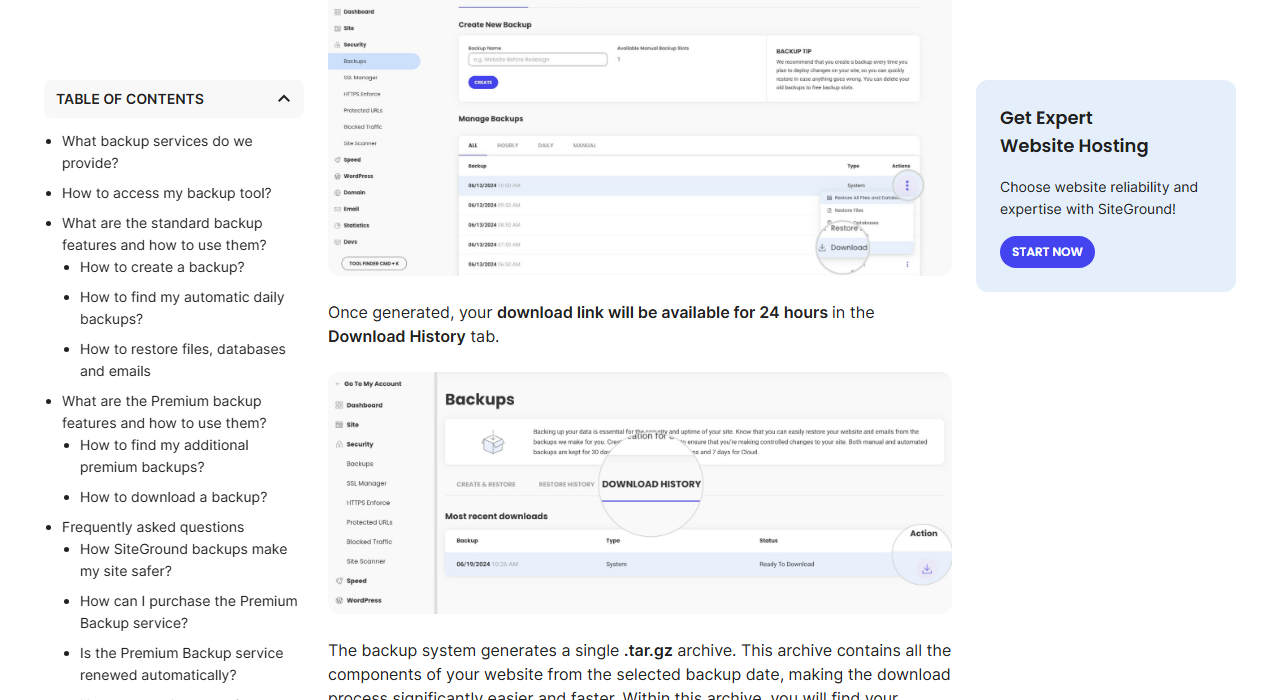The height and width of the screenshot is (700, 1280).
Task: Jump to 'How can I purchase the Premium Backup service?'
Action: point(189,612)
